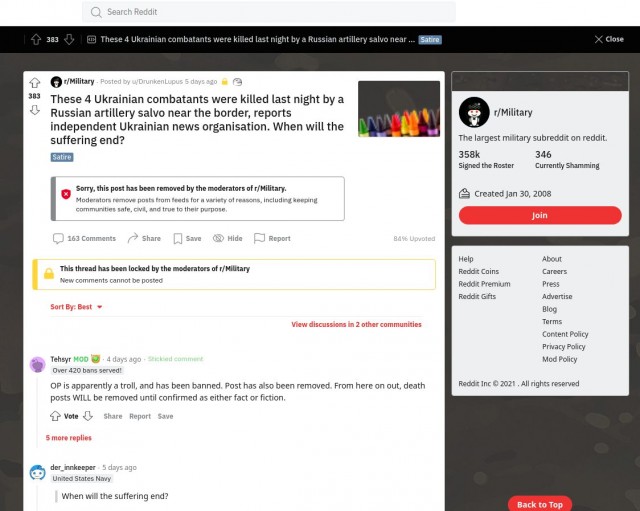Share the post using Share button
This screenshot has height=511, width=640.
pyautogui.click(x=144, y=238)
